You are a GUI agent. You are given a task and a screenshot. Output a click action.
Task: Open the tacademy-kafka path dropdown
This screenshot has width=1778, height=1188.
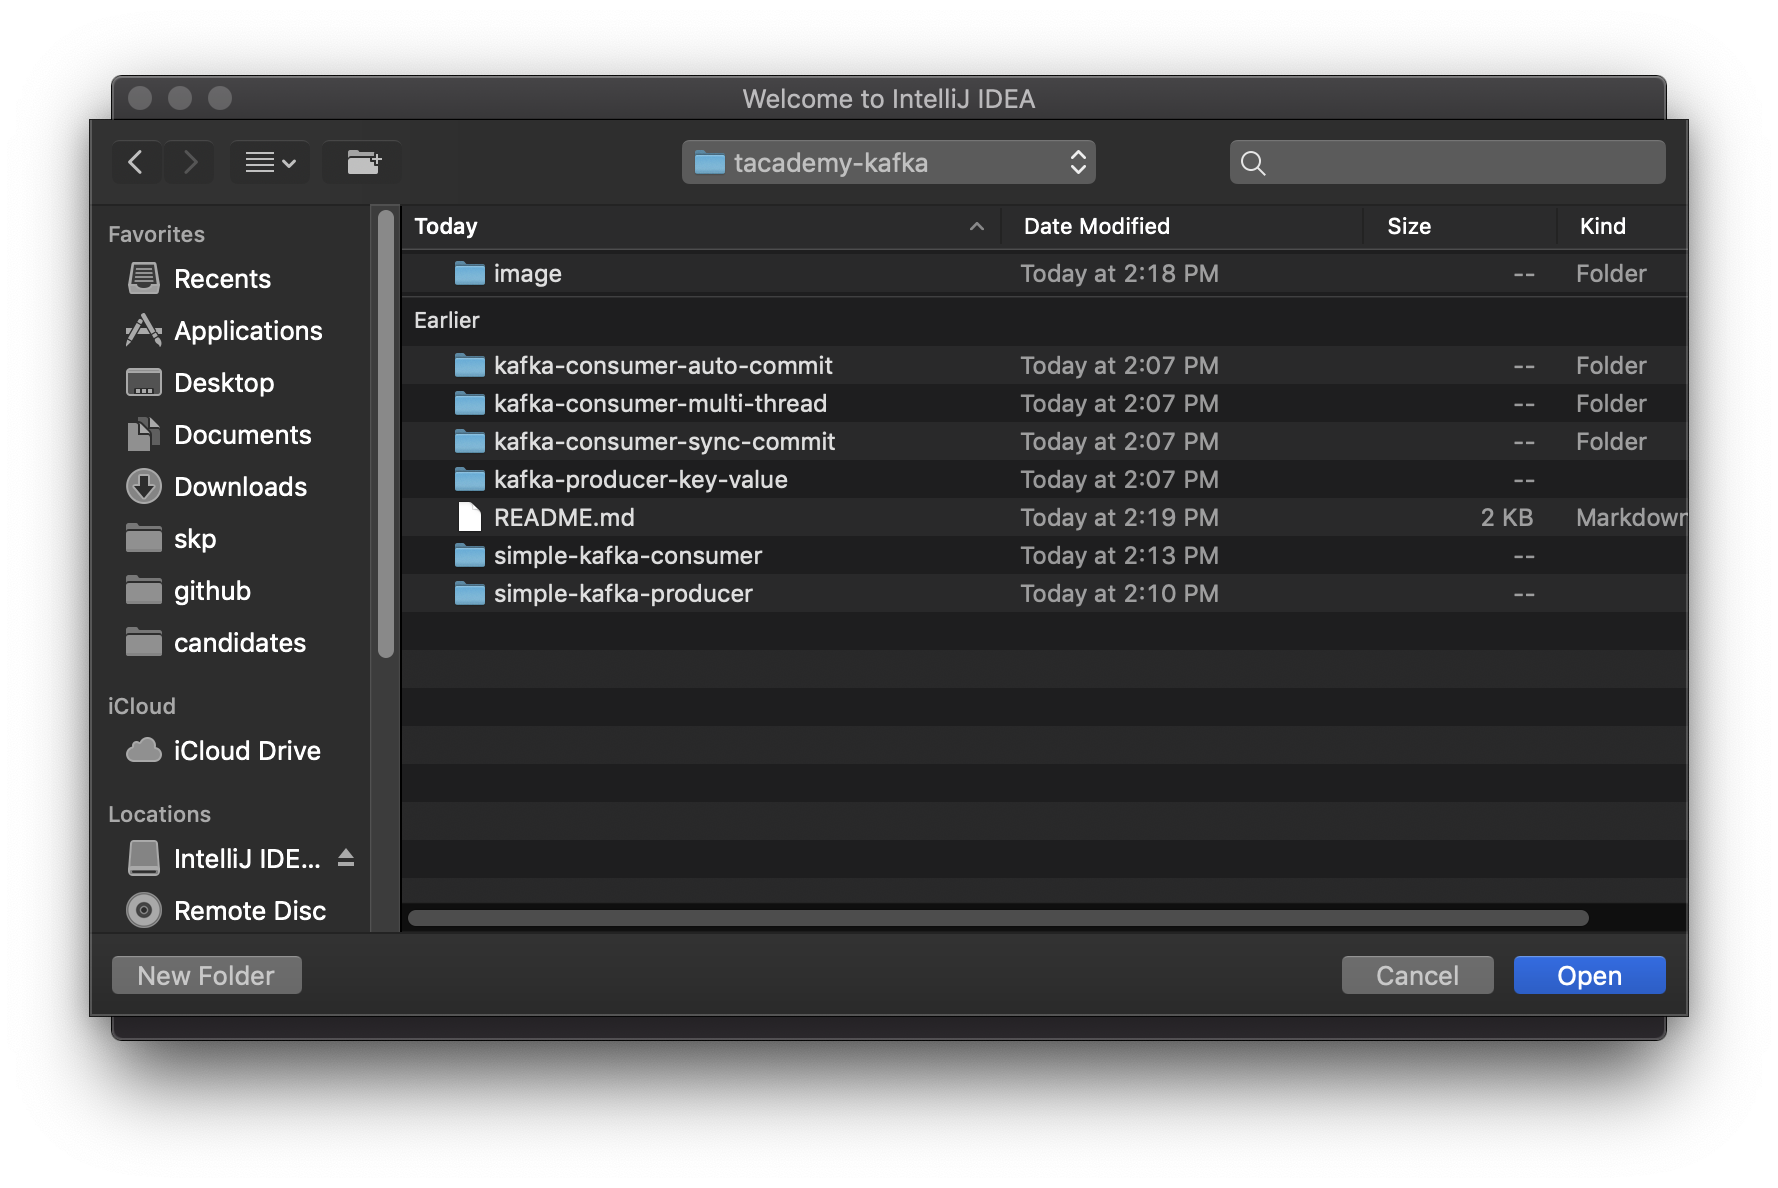click(x=888, y=162)
